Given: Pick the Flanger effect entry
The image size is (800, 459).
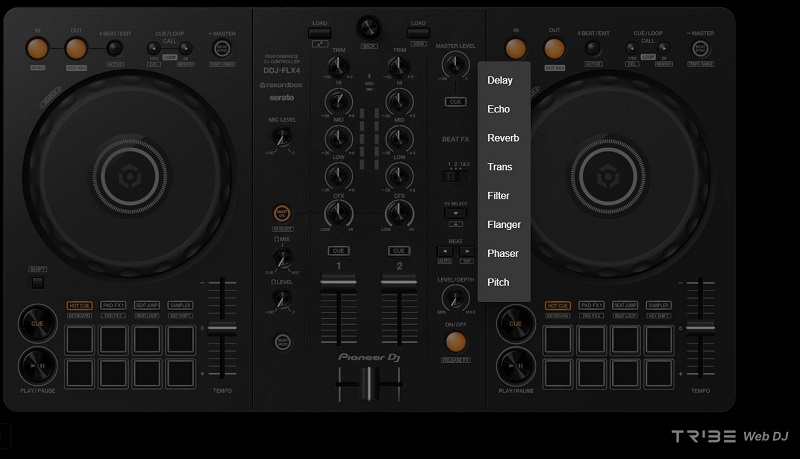Looking at the screenshot, I should coord(504,224).
